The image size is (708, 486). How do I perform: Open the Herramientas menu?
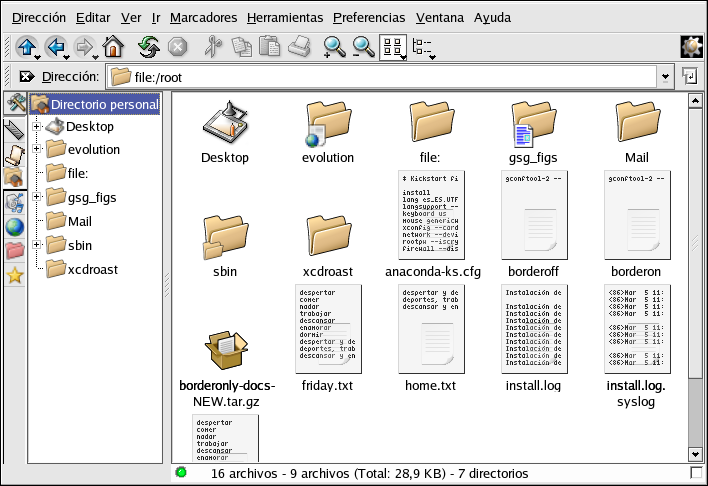(284, 17)
